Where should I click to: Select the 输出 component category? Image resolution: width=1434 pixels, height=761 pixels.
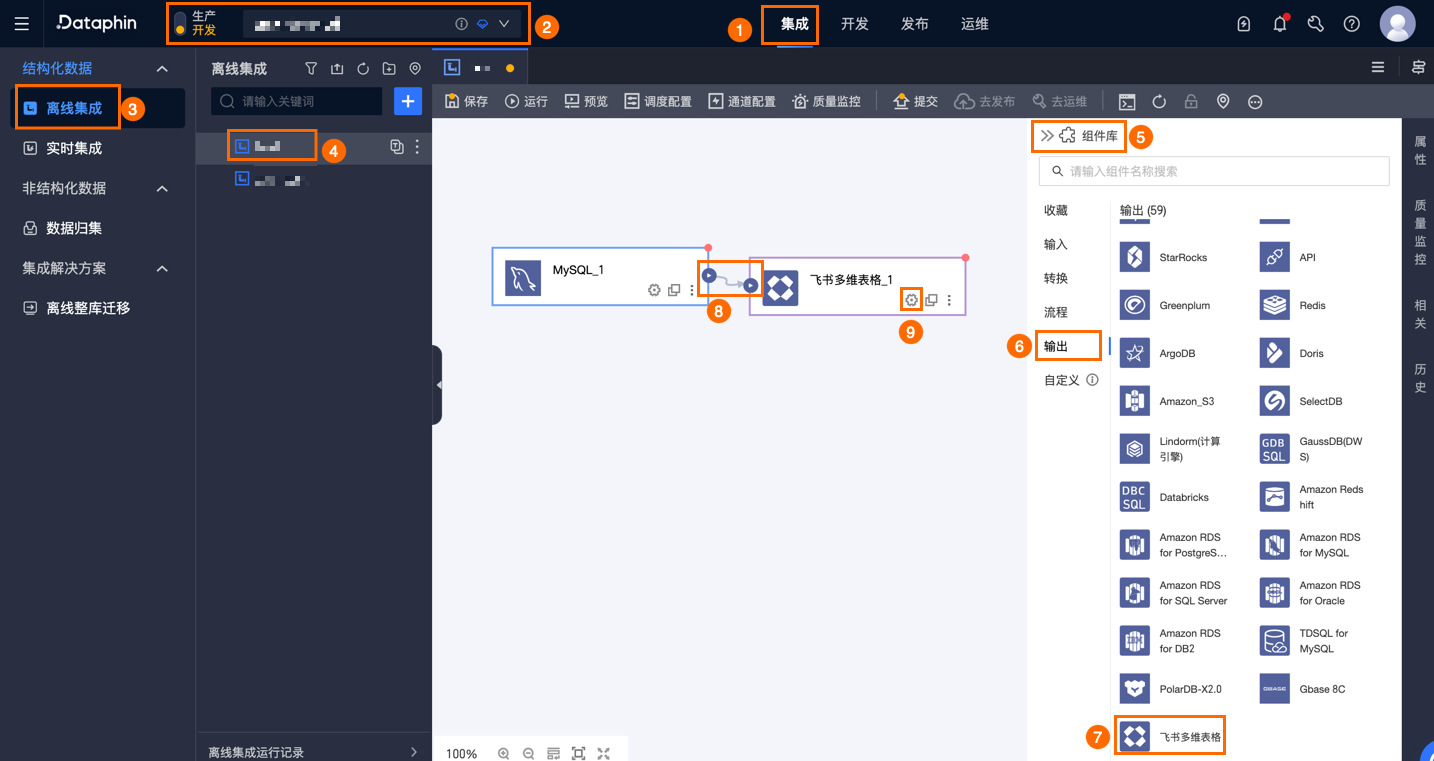(1056, 346)
